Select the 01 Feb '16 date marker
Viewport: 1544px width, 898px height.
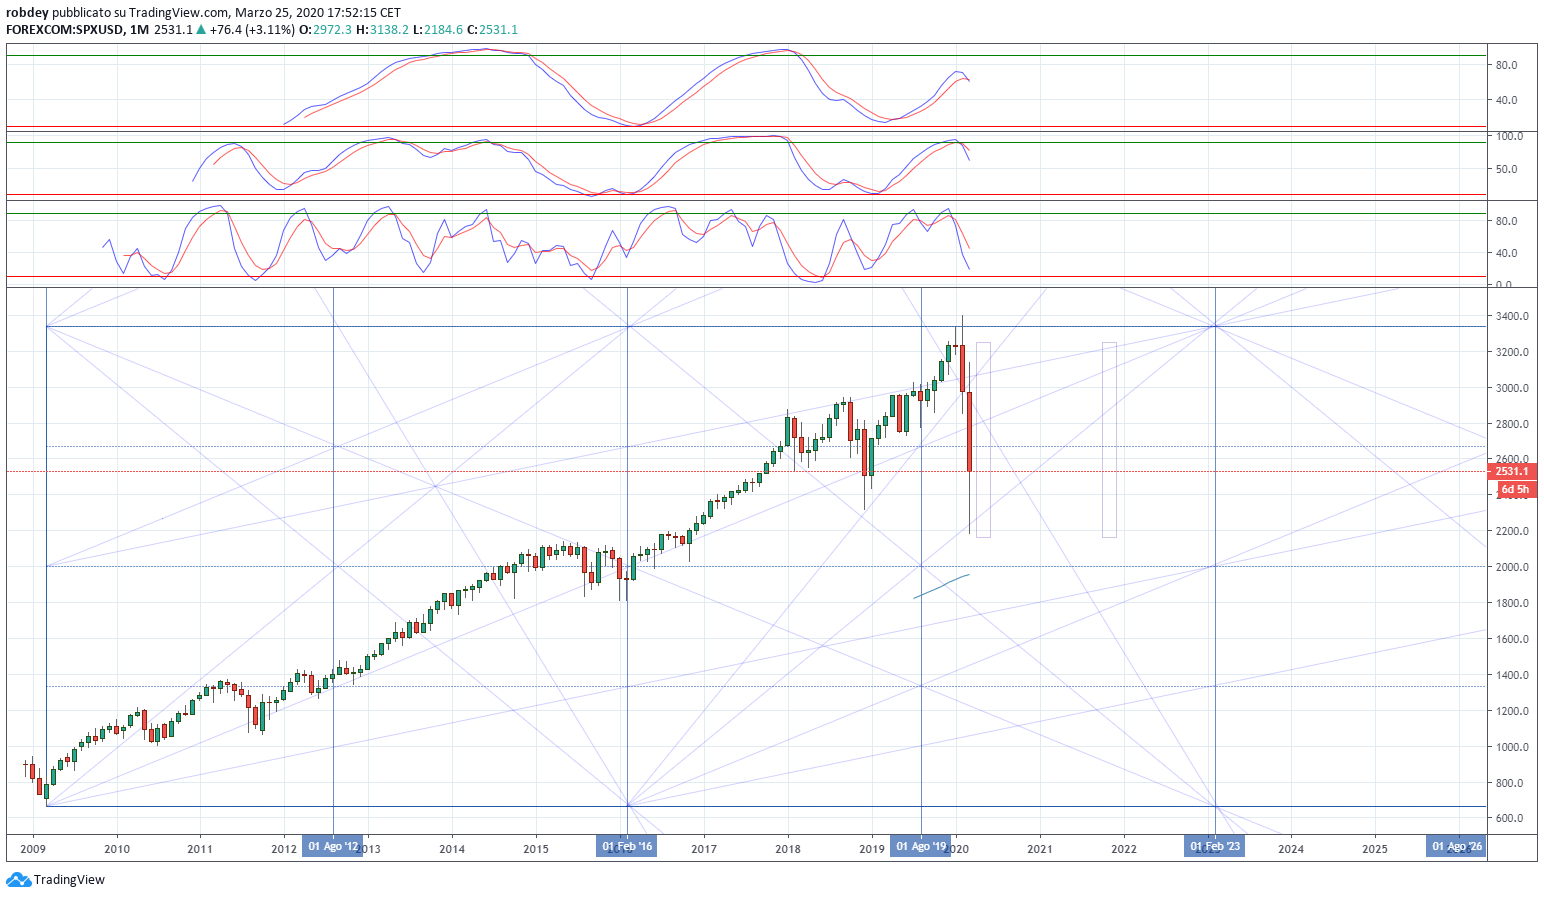pyautogui.click(x=627, y=846)
